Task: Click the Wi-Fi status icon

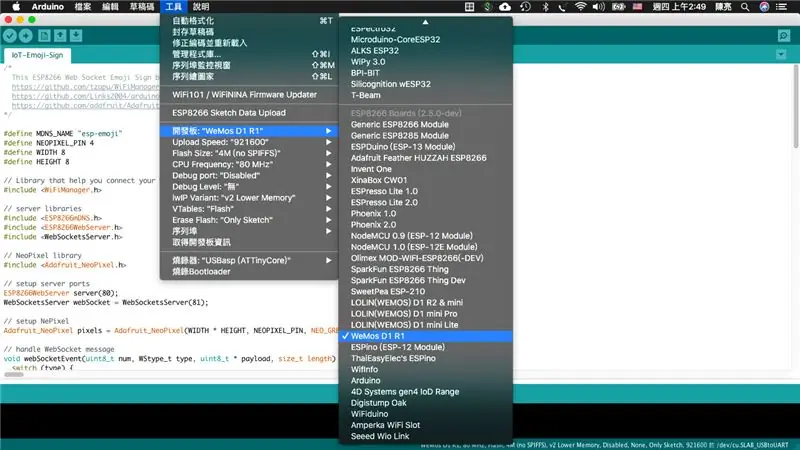Action: [x=580, y=7]
